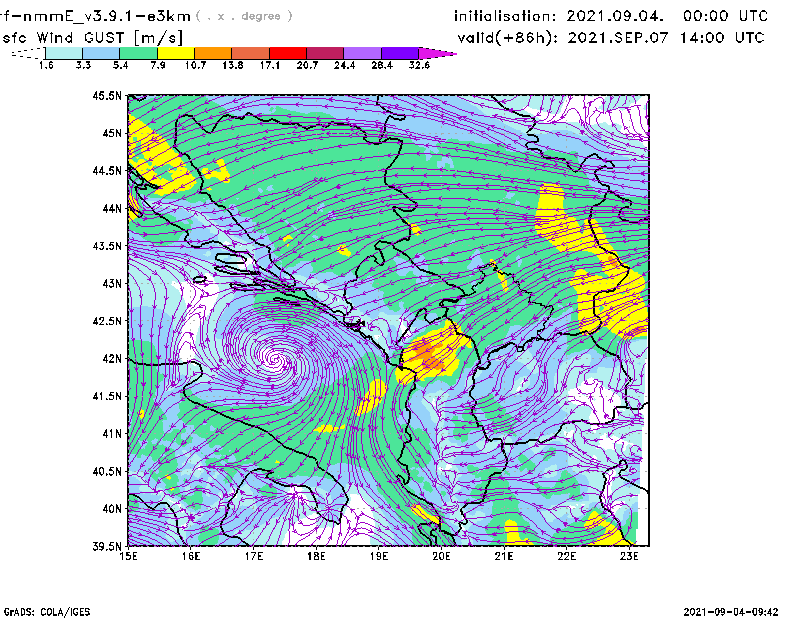The width and height of the screenshot is (800, 618).
Task: Click the 42.5N latitude label
Action: click(x=107, y=321)
